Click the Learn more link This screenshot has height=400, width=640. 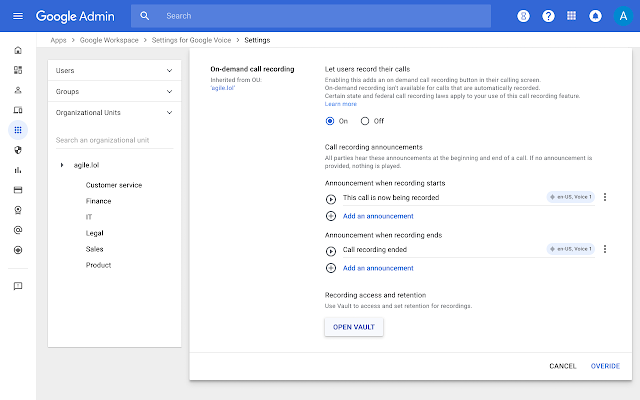341,104
